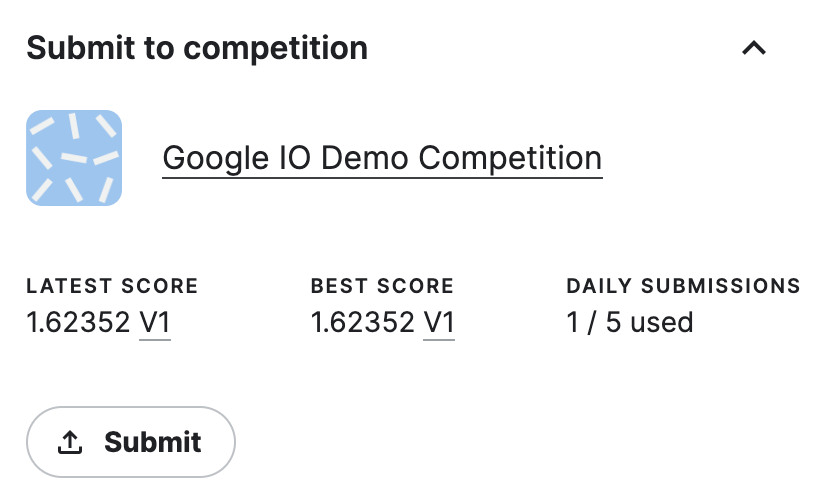Image resolution: width=836 pixels, height=492 pixels.
Task: Click the BEST SCORE label
Action: [382, 286]
